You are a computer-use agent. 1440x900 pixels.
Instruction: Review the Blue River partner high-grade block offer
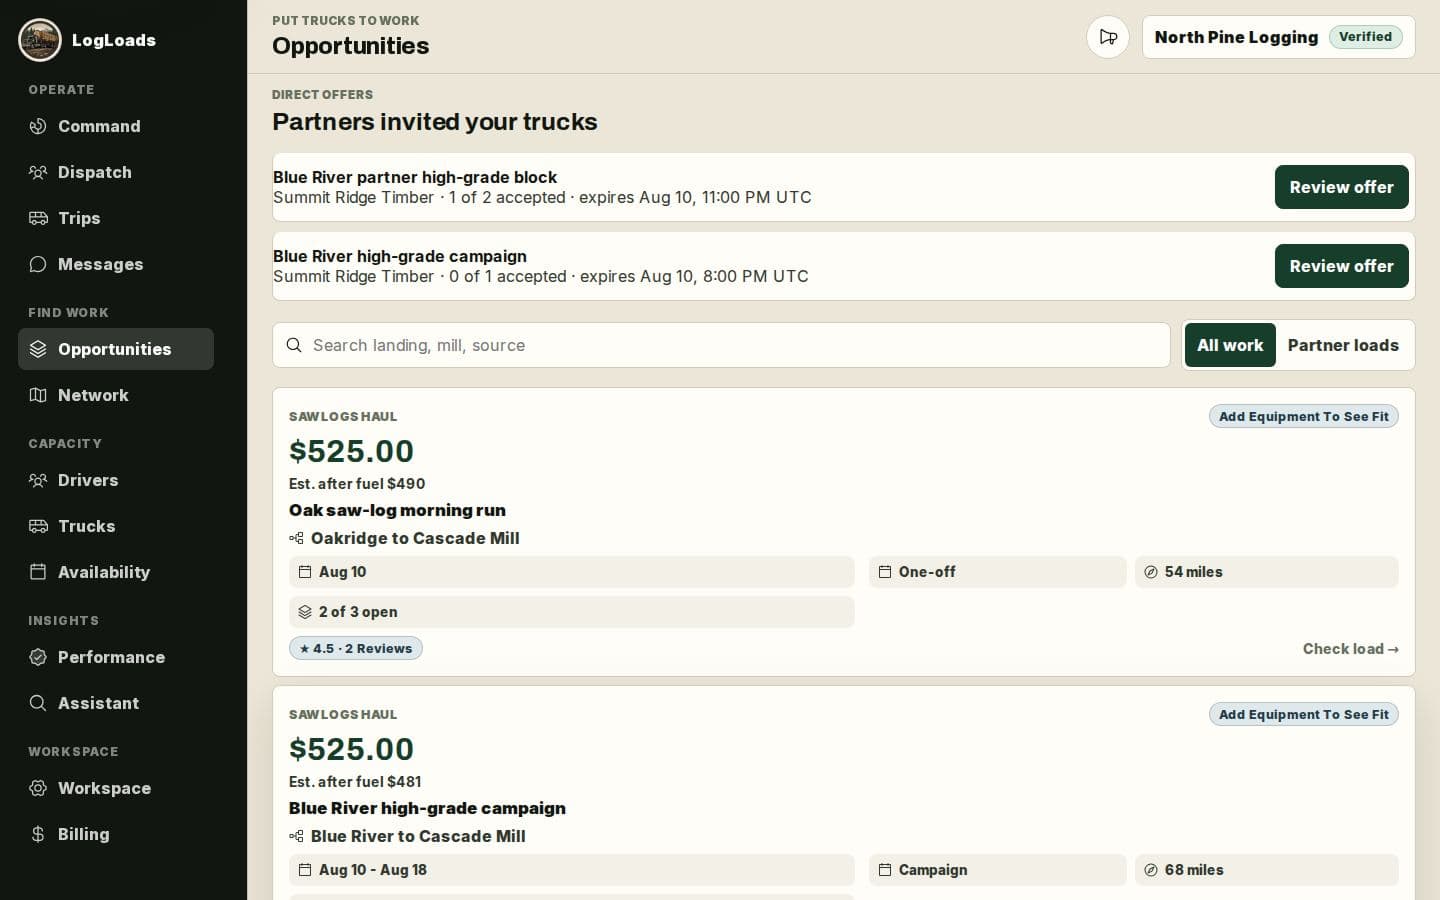coord(1341,187)
